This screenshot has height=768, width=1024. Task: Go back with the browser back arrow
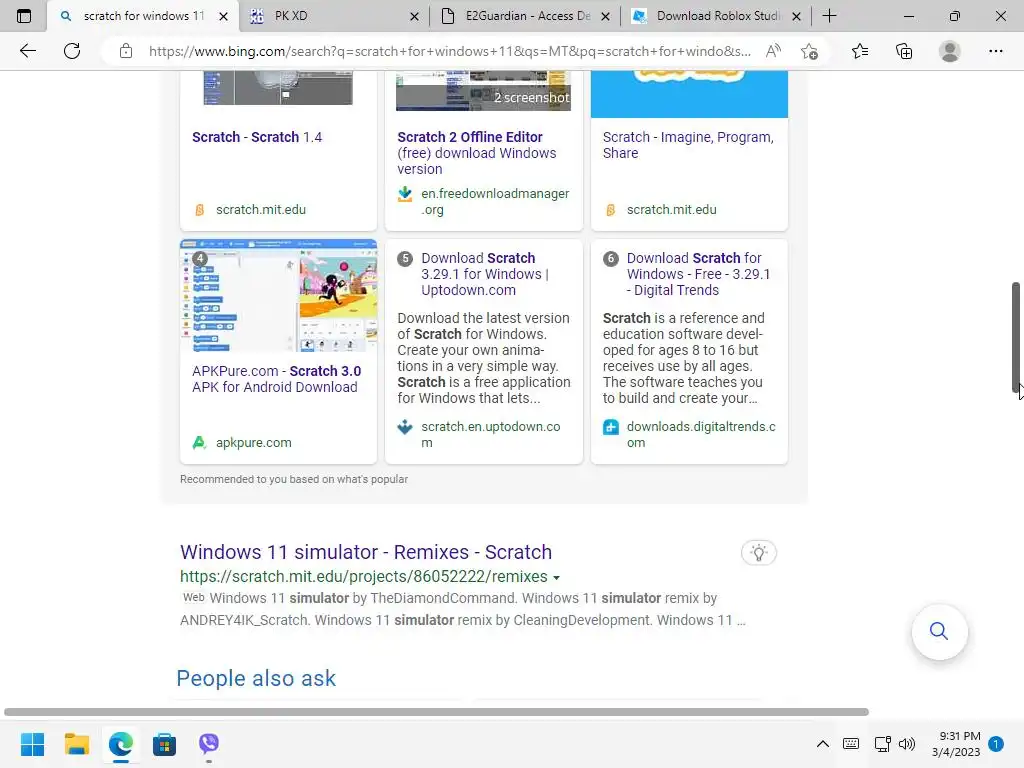pos(27,51)
